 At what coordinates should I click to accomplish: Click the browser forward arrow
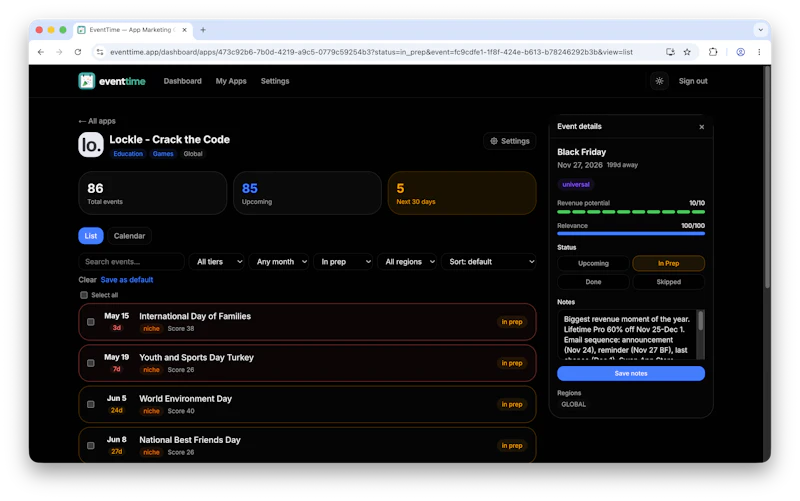(x=59, y=52)
